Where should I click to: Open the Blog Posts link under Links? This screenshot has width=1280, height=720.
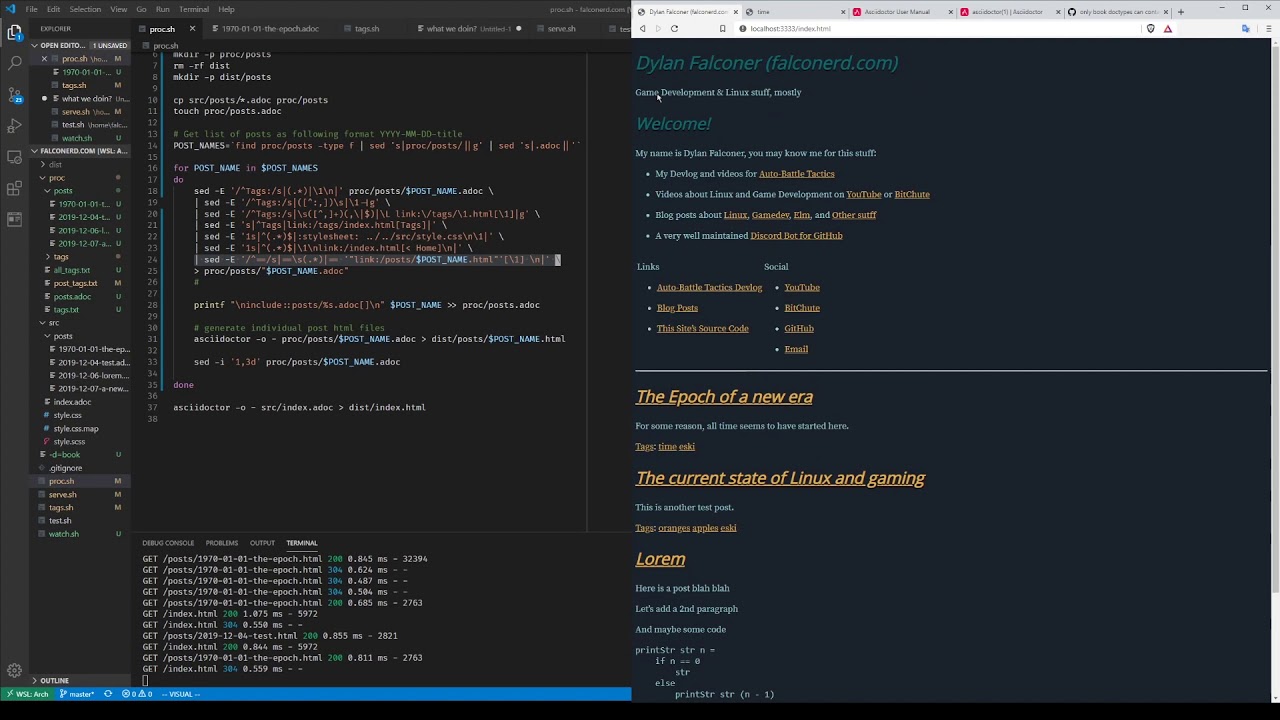tap(677, 308)
